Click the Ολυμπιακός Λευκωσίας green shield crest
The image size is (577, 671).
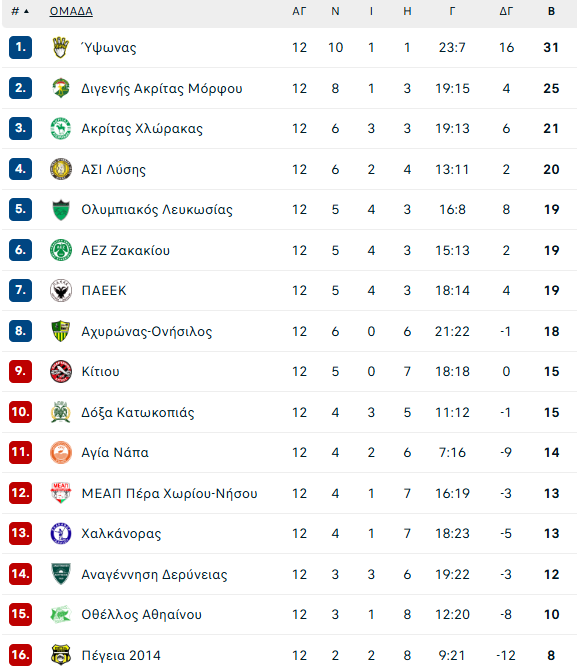point(61,210)
